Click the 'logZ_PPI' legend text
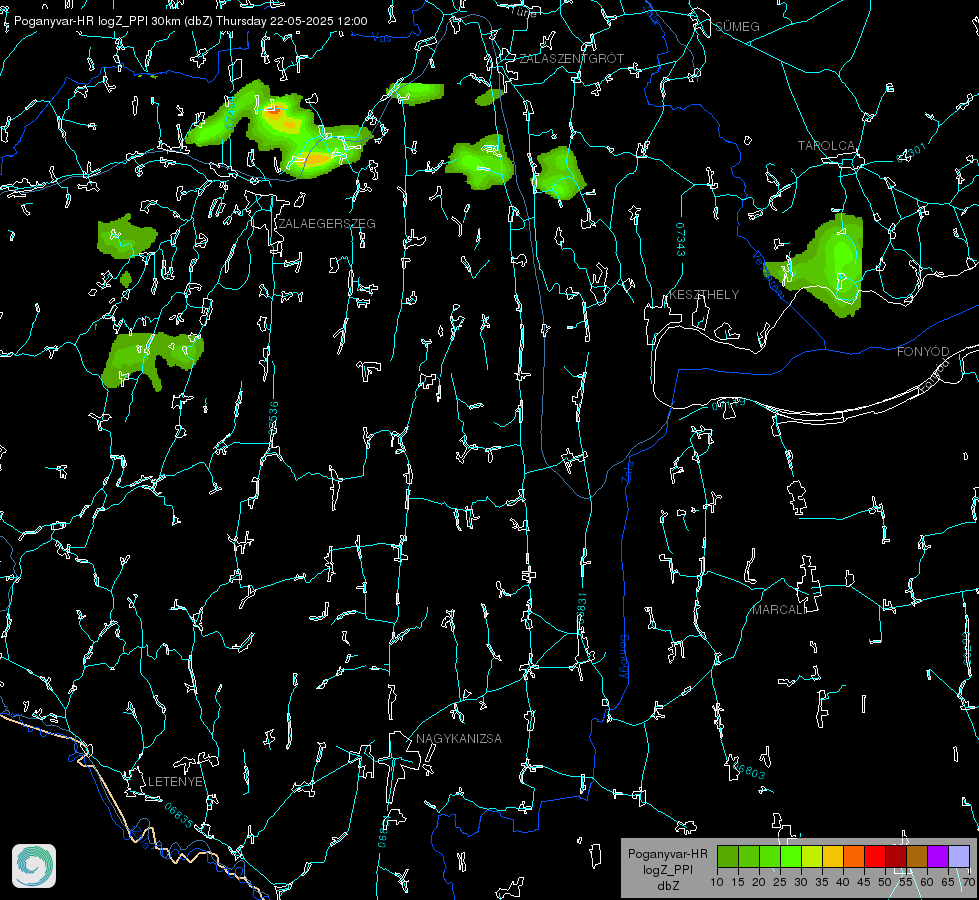 point(667,869)
